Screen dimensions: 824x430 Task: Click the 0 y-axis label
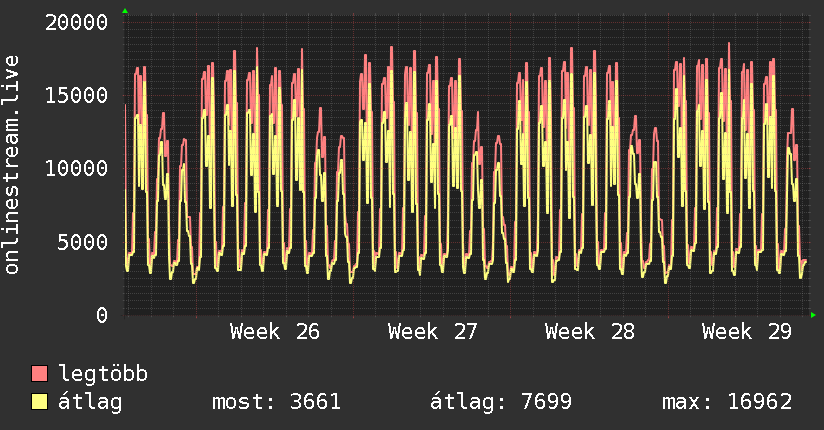102,315
